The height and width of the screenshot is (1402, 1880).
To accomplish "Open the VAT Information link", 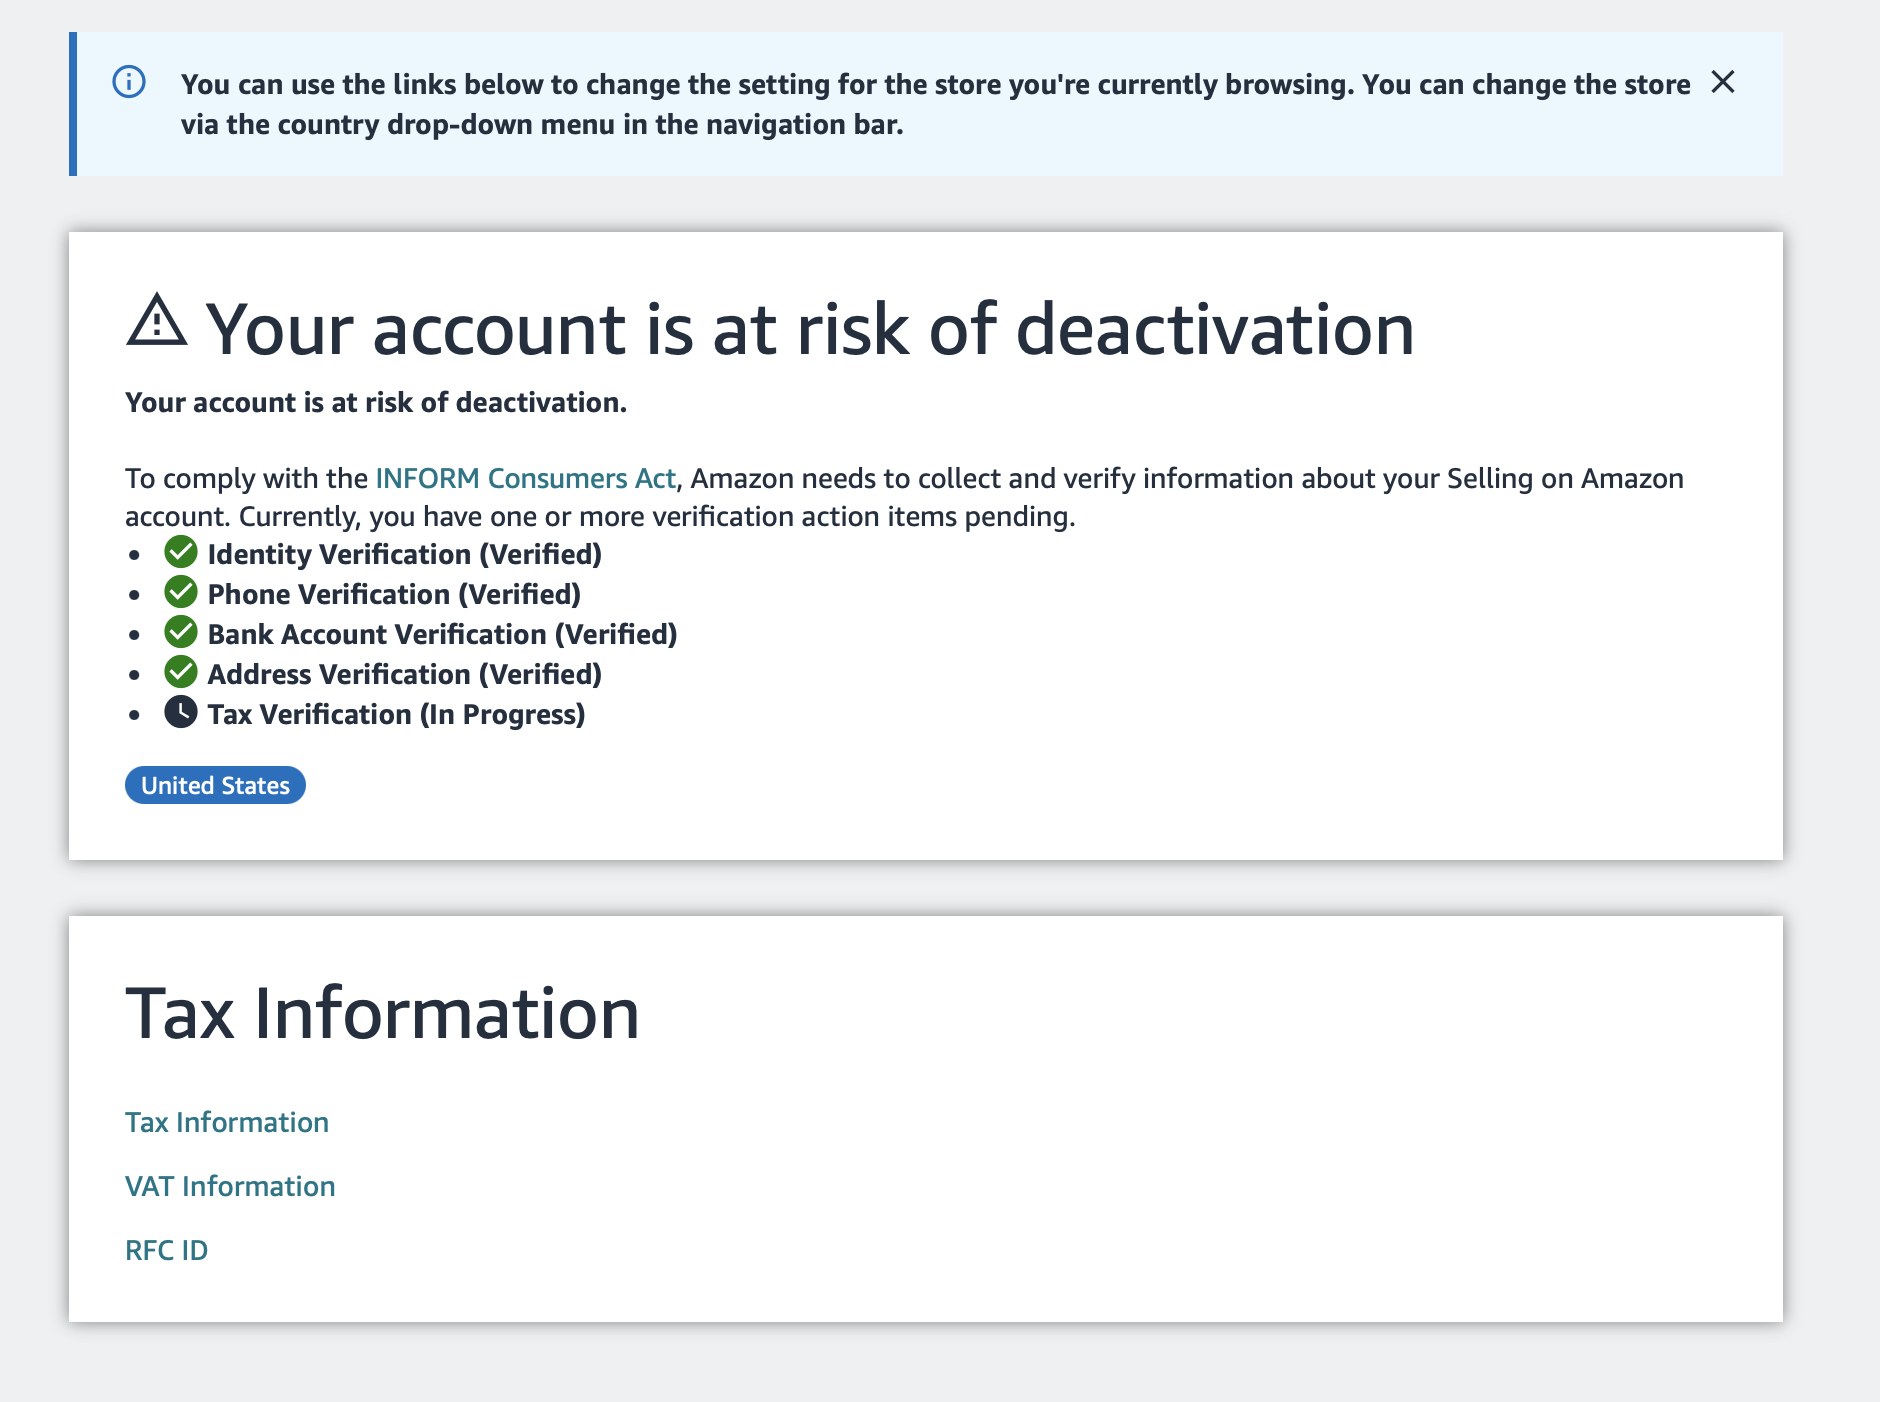I will click(230, 1186).
